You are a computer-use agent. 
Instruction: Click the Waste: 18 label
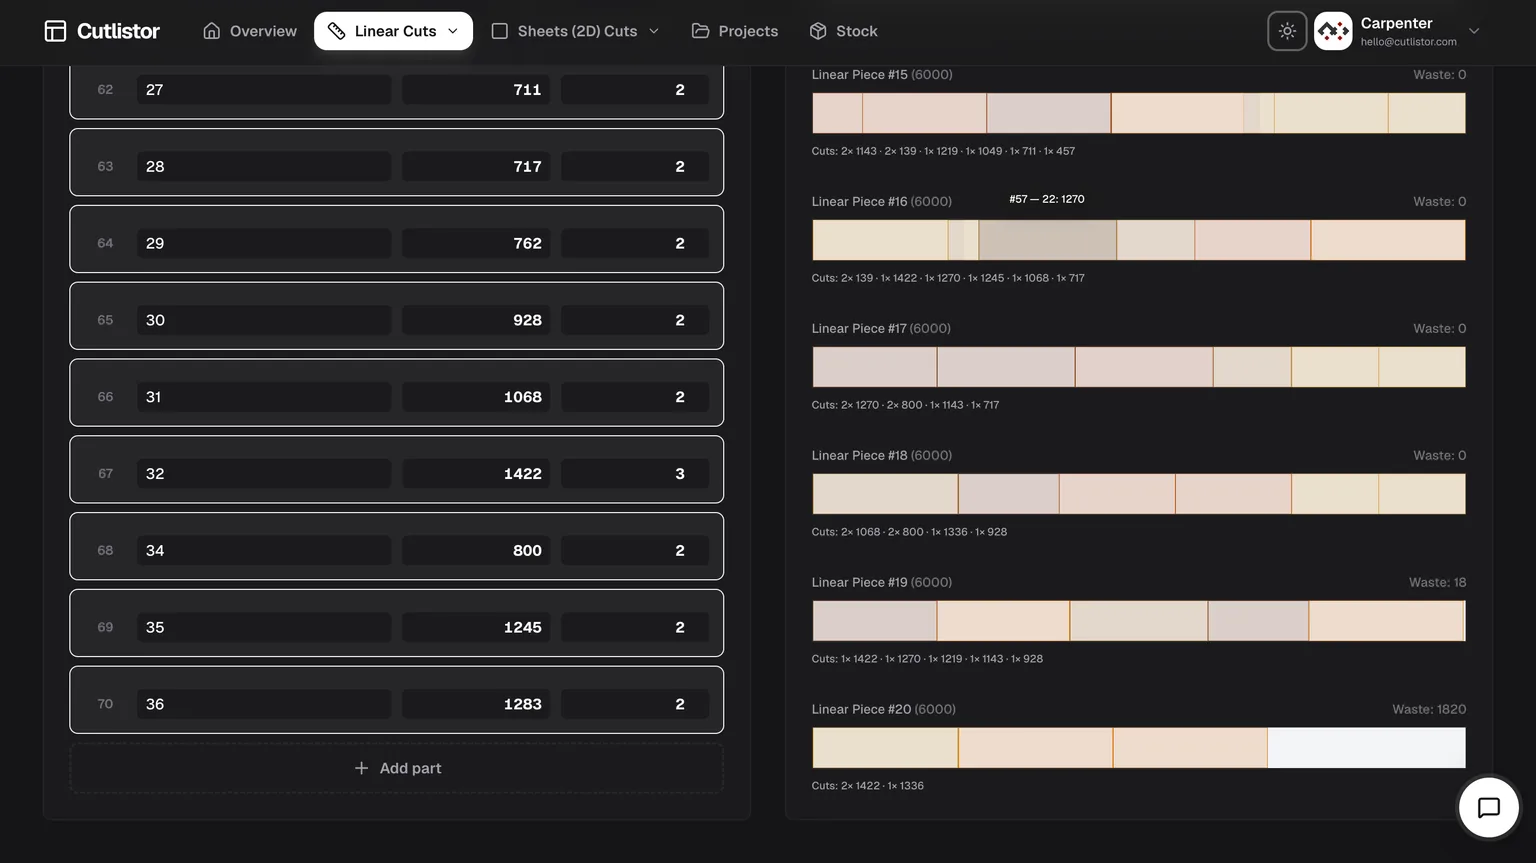coord(1437,583)
